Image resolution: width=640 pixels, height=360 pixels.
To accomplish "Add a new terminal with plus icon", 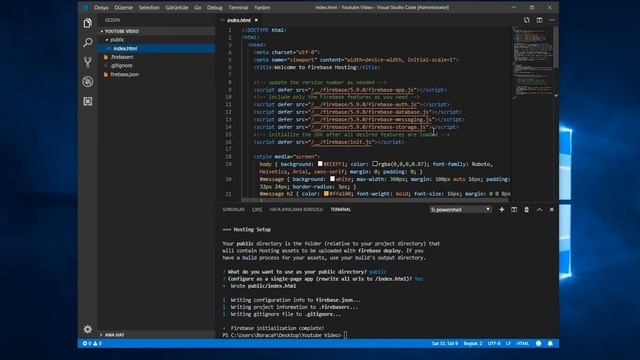I will coord(502,209).
